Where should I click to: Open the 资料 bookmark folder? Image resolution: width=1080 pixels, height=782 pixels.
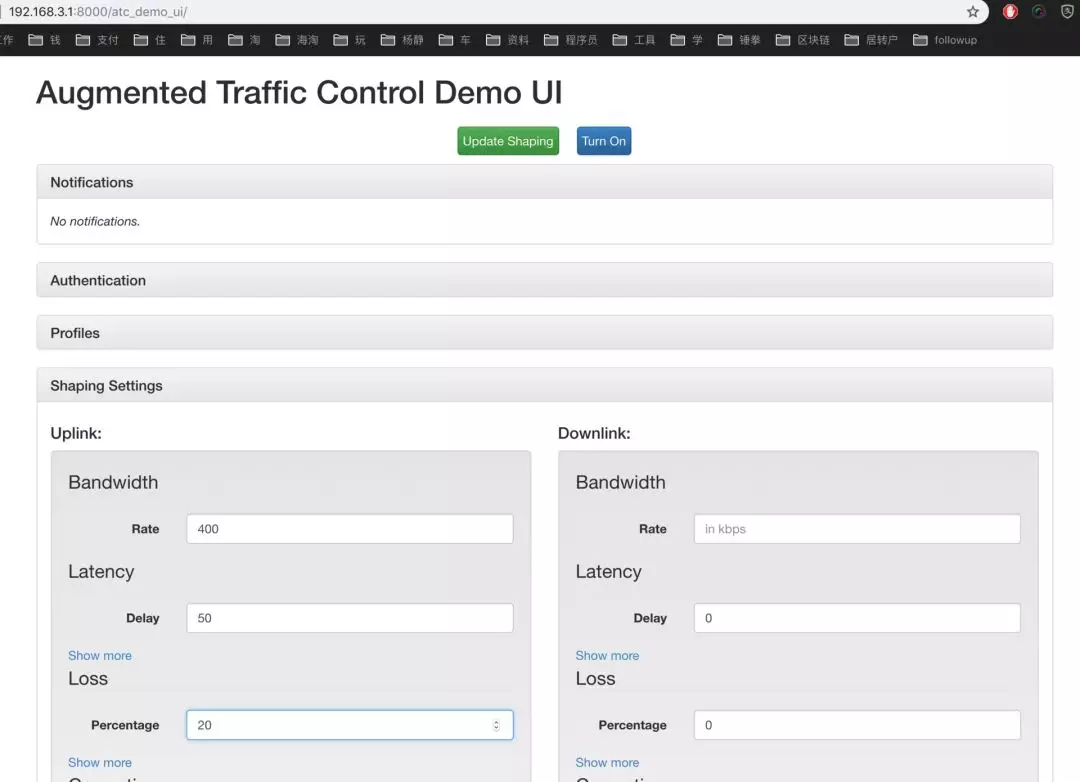508,40
